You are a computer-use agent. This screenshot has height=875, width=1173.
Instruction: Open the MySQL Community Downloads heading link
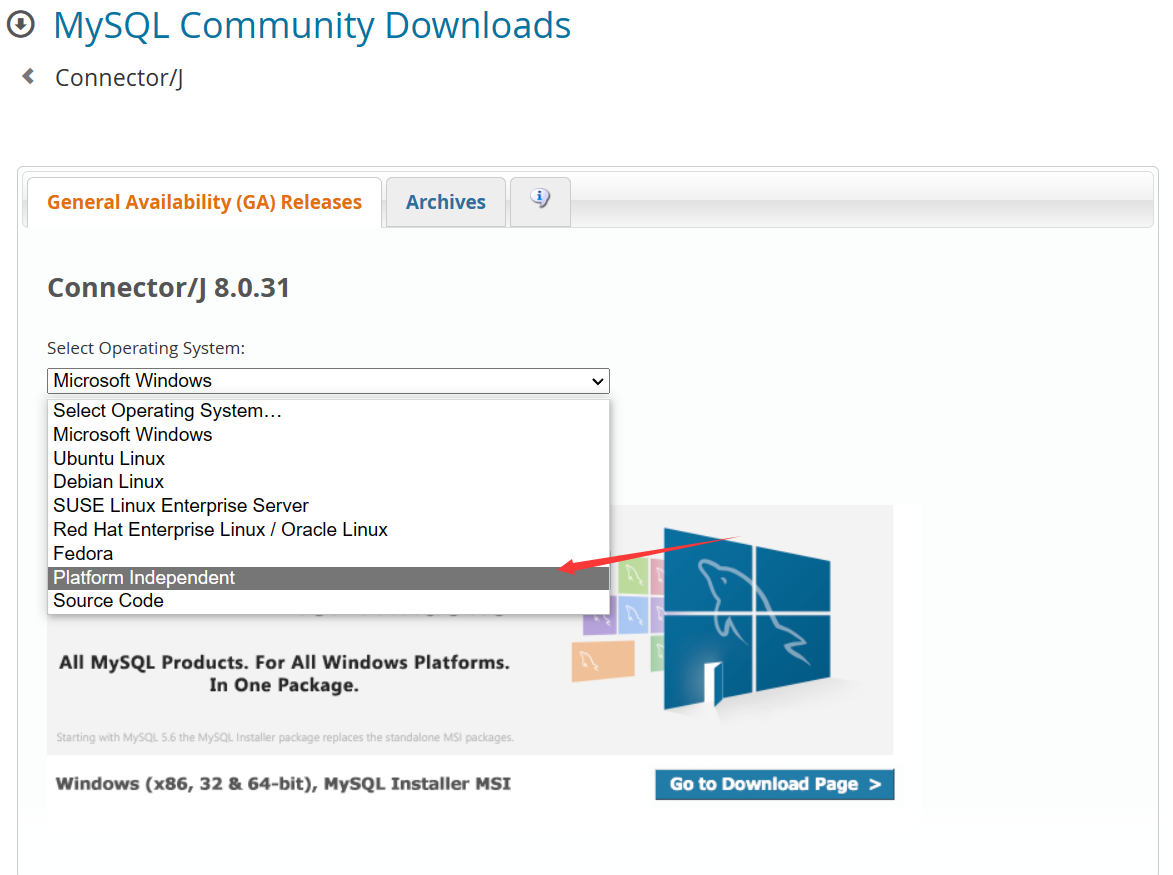tap(312, 25)
